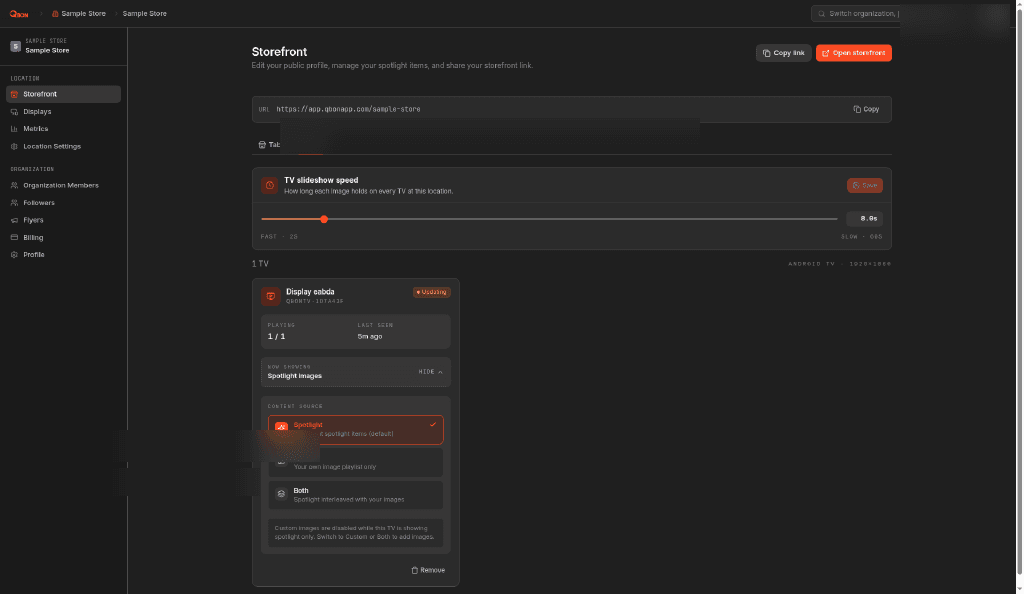This screenshot has width=1024, height=594.
Task: Copy the storefront URL with Copy button
Action: click(866, 109)
